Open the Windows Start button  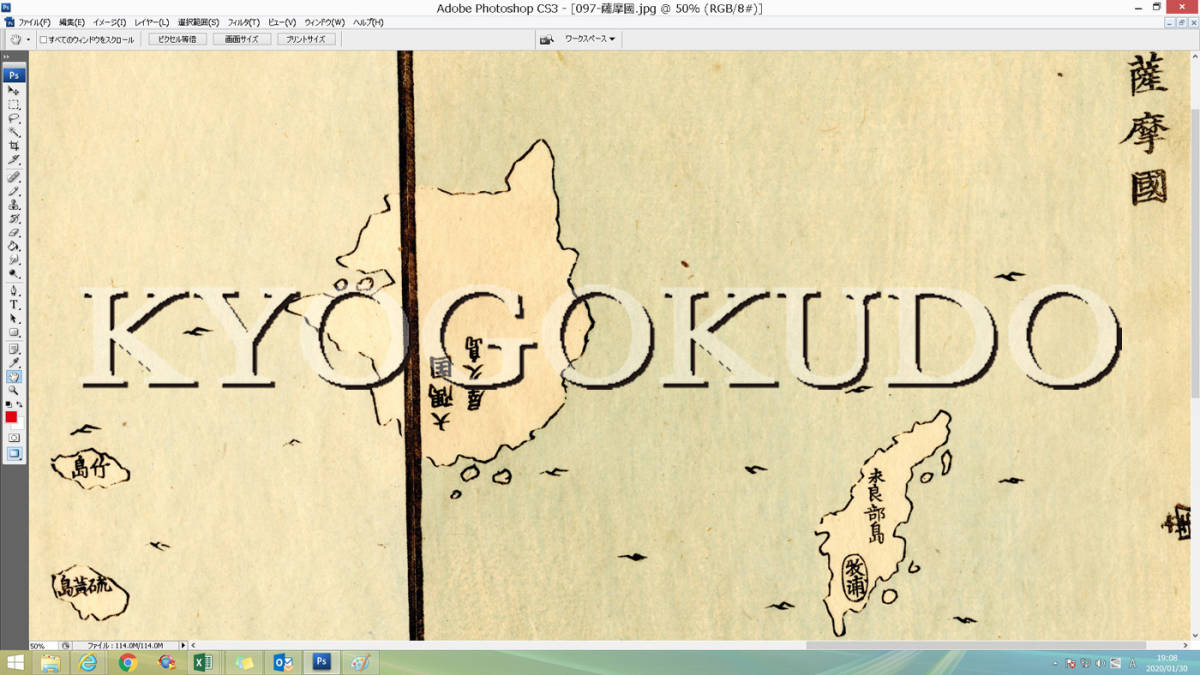(14, 663)
